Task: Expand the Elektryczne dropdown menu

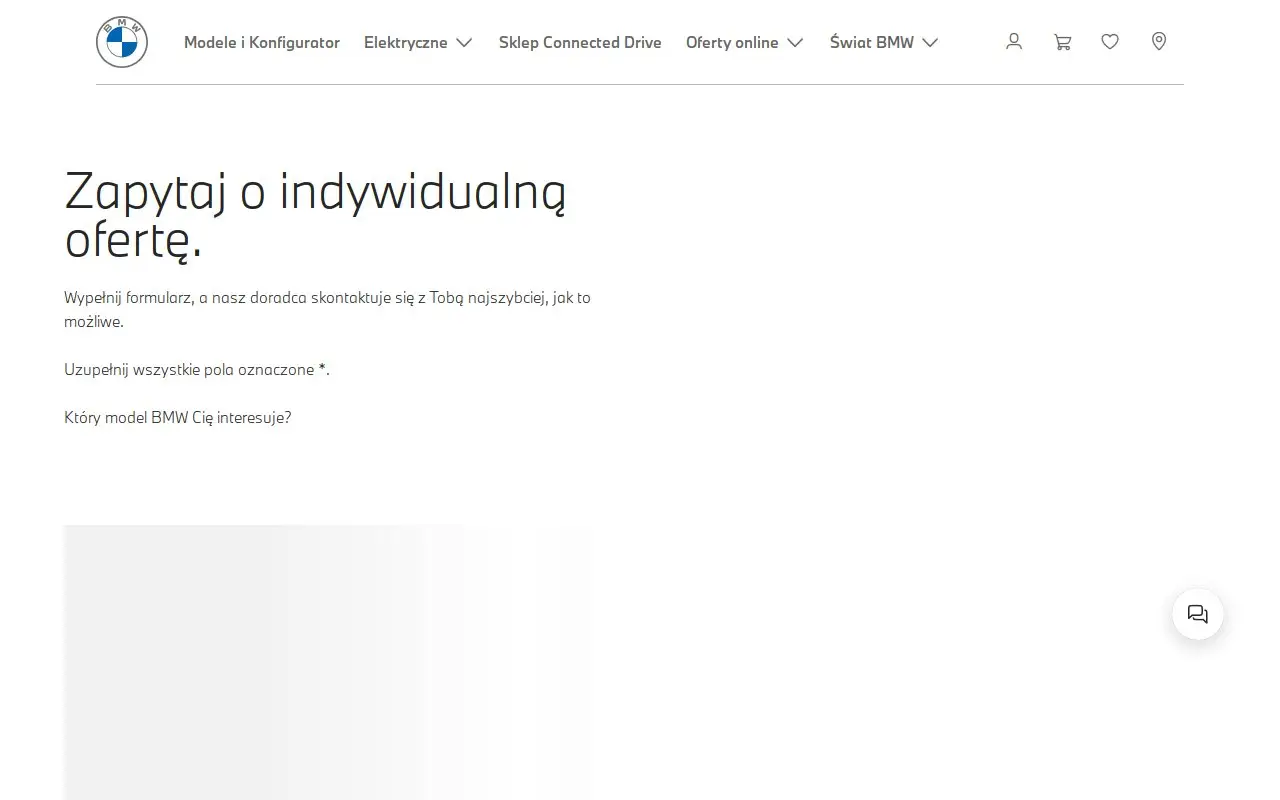Action: click(x=418, y=42)
